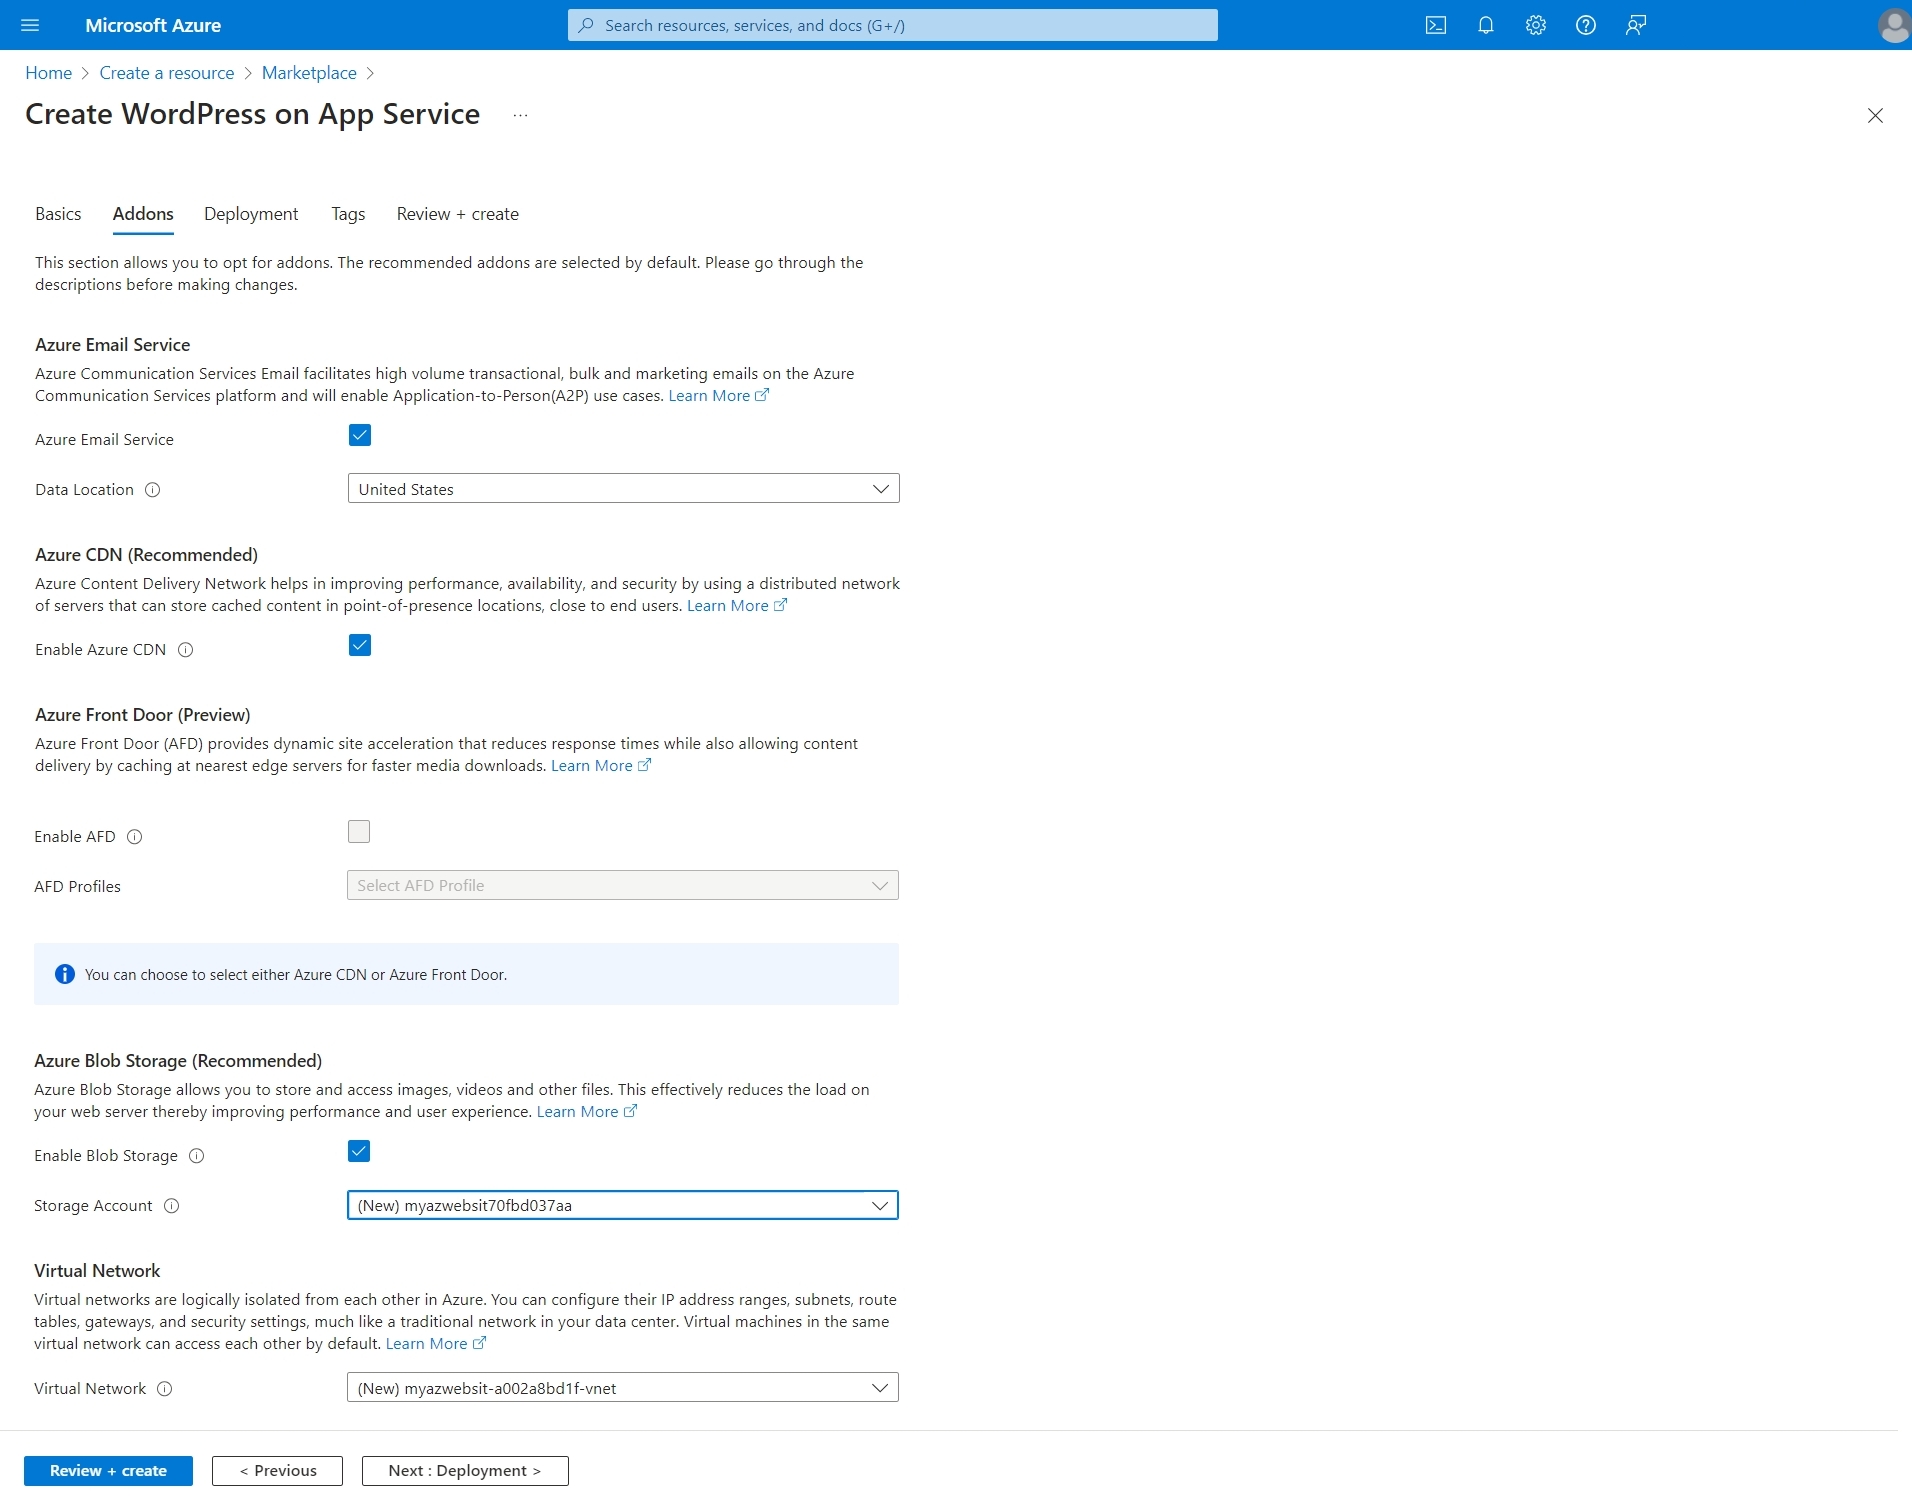Image resolution: width=1912 pixels, height=1509 pixels.
Task: Expand the Storage Account dropdown
Action: [622, 1205]
